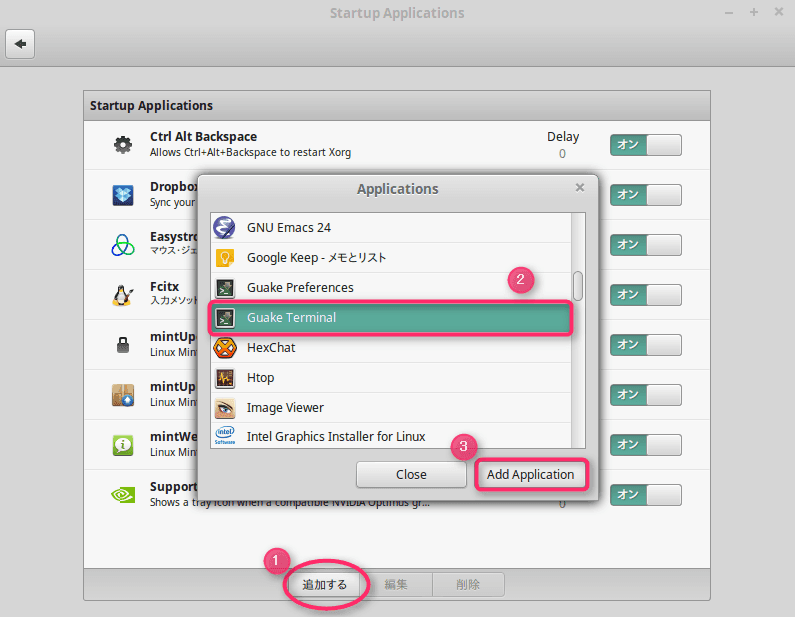
Task: Click the Add Application button
Action: (x=531, y=475)
